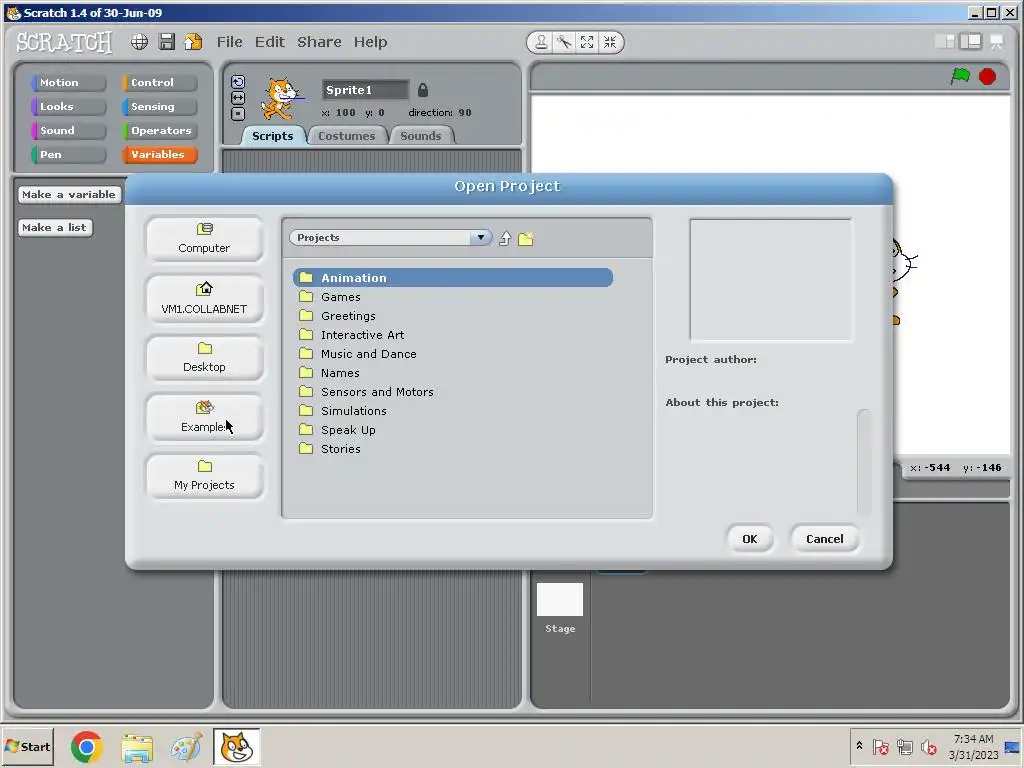Select the Simulations folder
1024x768 pixels.
[453, 411]
